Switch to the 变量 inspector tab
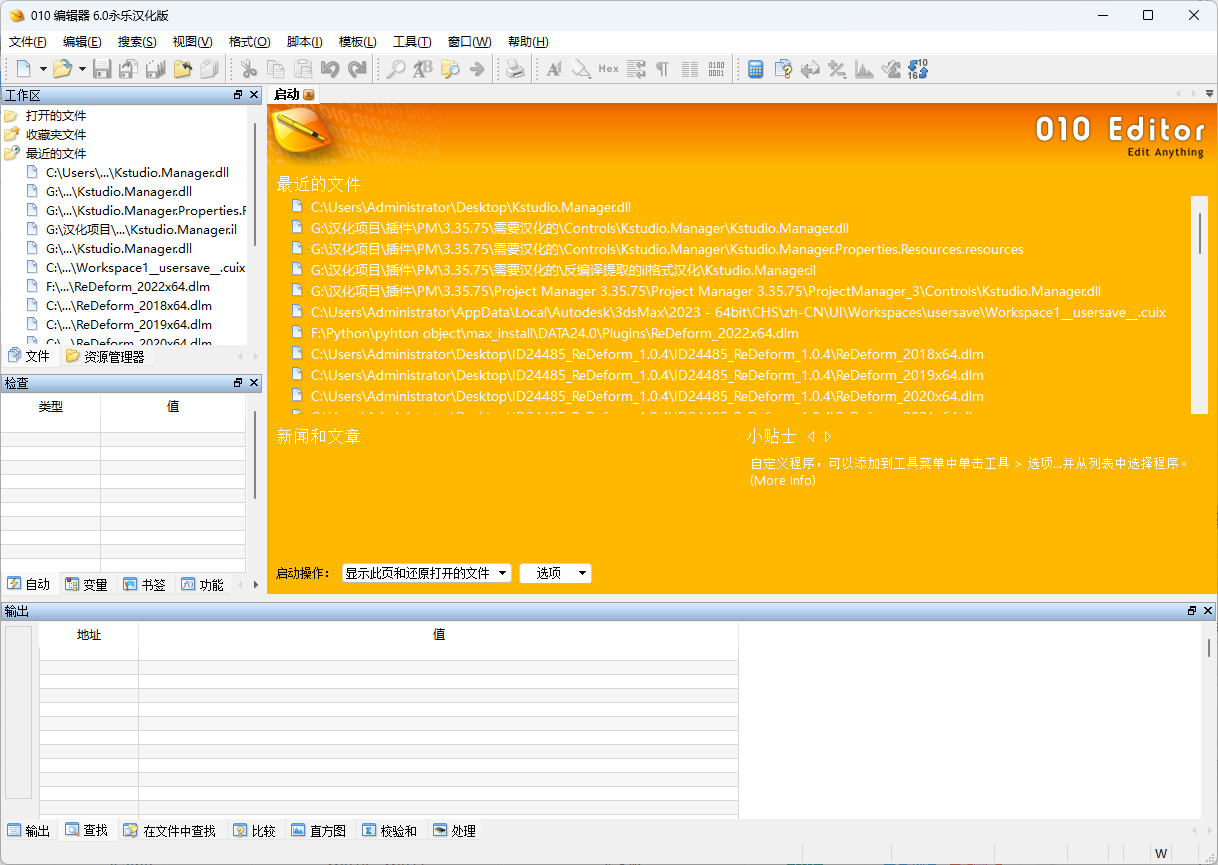 click(x=85, y=584)
